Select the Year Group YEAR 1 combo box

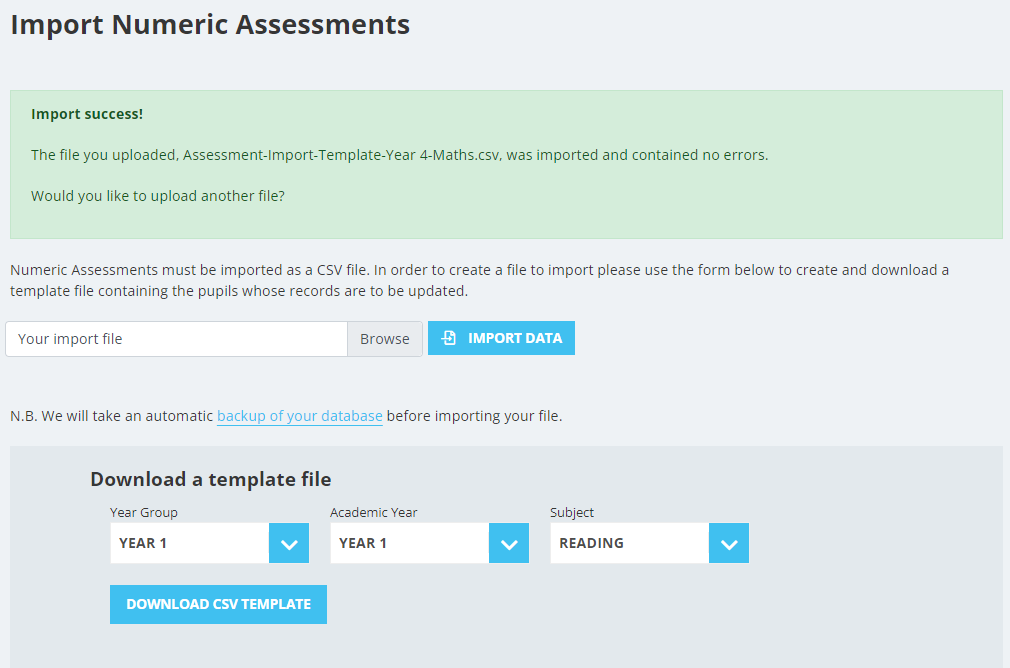tap(209, 543)
